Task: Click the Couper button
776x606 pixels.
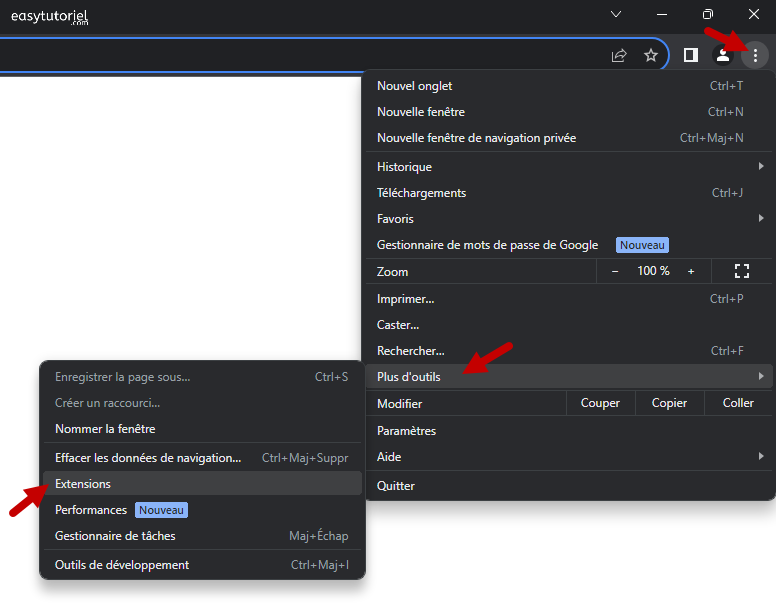Action: pyautogui.click(x=600, y=403)
